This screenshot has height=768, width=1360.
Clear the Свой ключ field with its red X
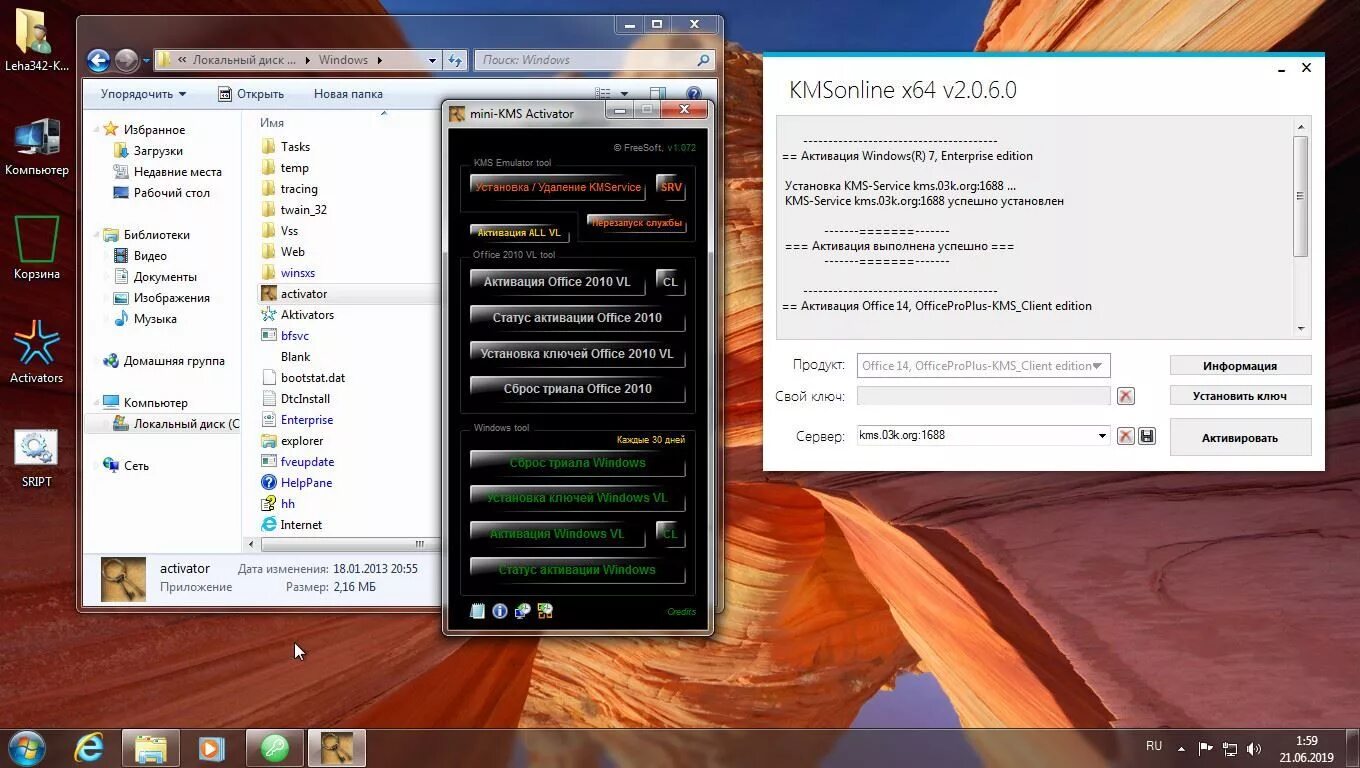coord(1125,396)
